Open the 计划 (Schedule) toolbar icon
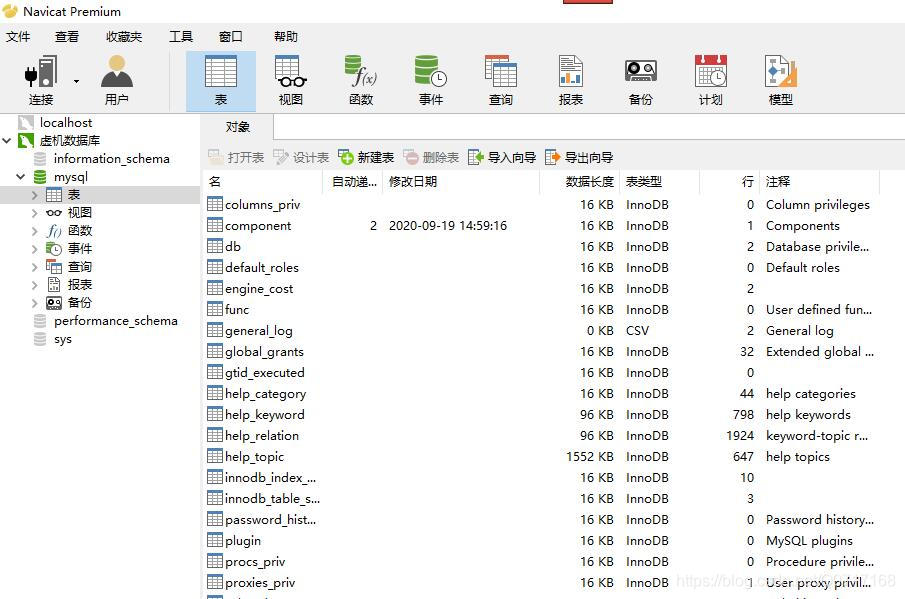The height and width of the screenshot is (599, 905). pyautogui.click(x=710, y=80)
